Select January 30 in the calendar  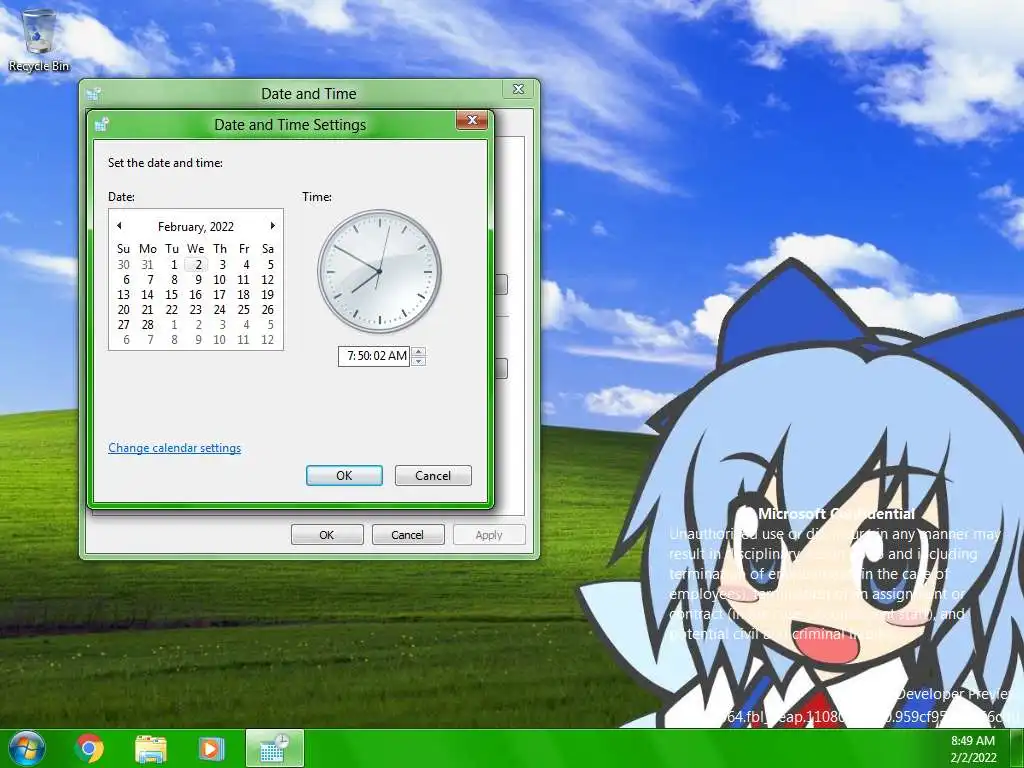click(x=123, y=264)
